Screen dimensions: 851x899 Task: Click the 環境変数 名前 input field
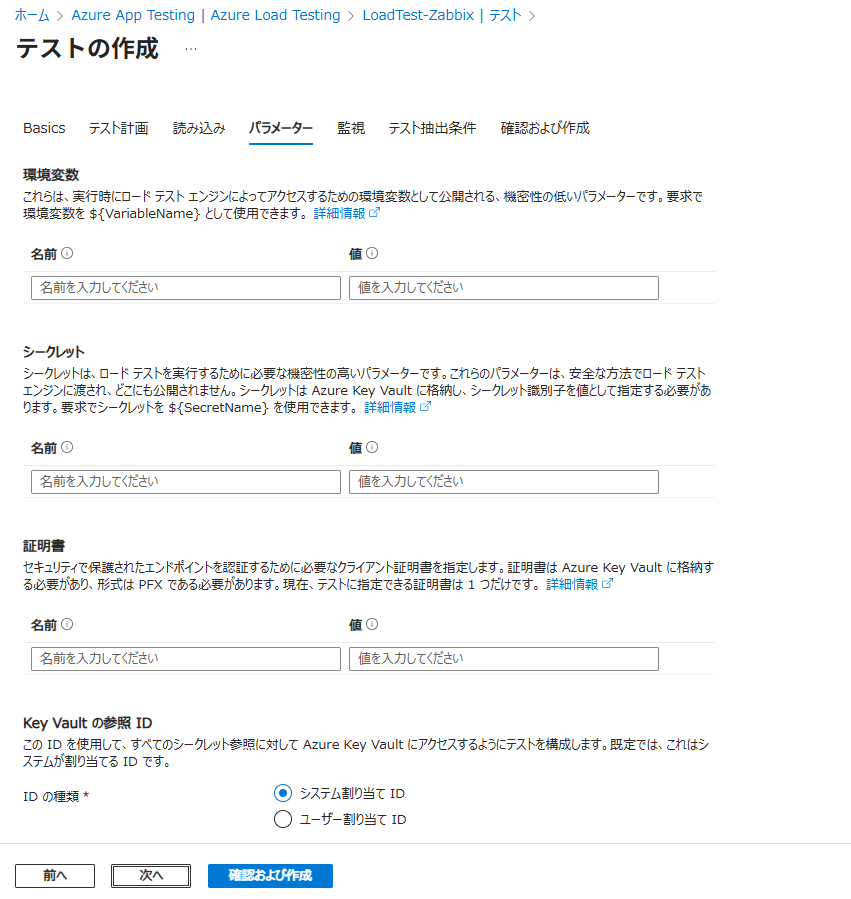[186, 288]
